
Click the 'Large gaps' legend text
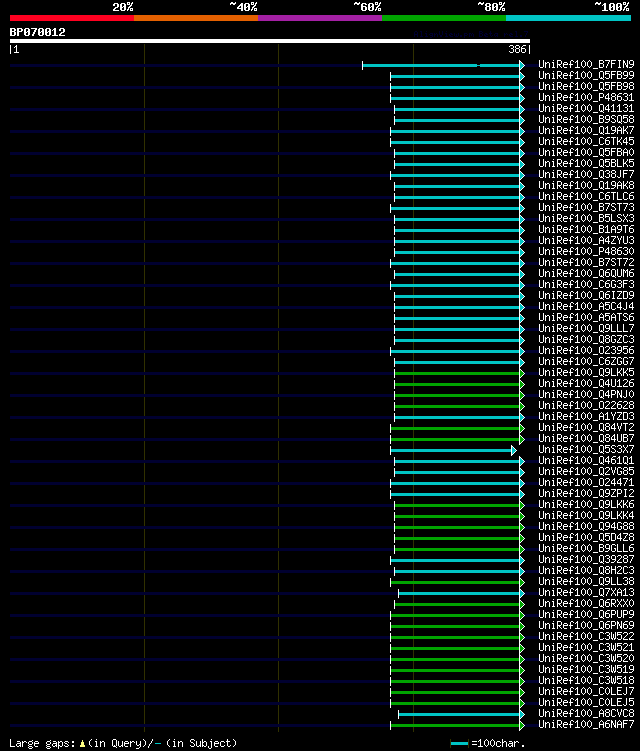[123, 743]
